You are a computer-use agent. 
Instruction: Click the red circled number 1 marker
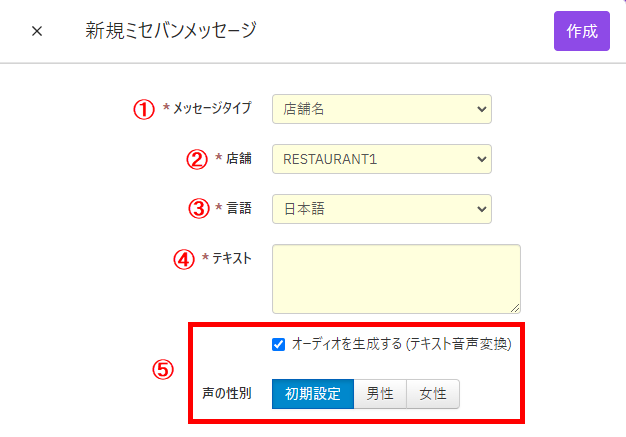tap(145, 109)
